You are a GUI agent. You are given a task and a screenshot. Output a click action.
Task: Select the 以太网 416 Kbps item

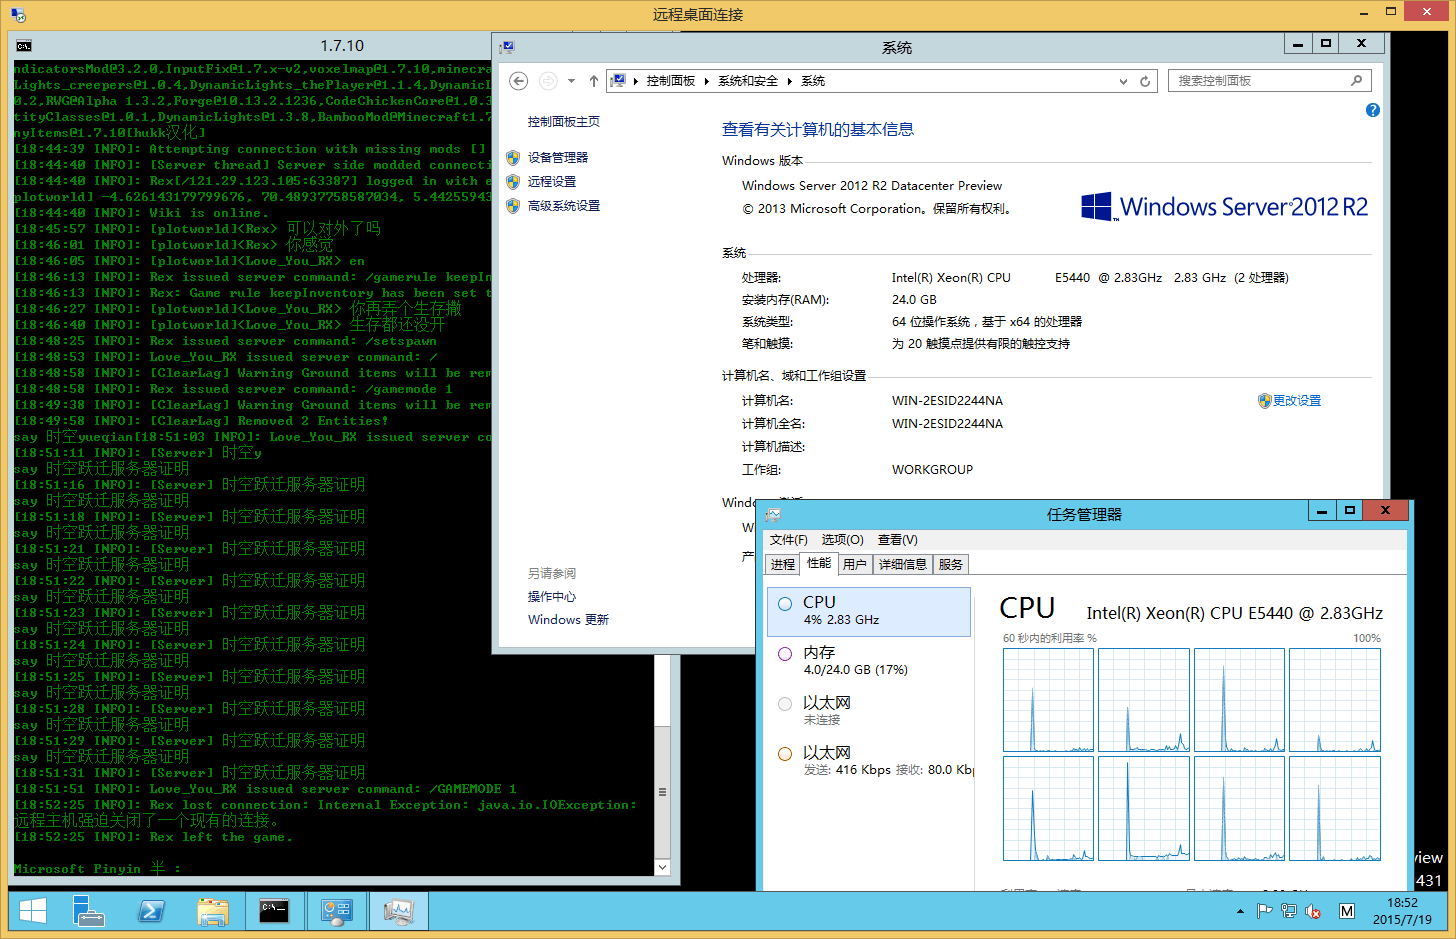[869, 761]
